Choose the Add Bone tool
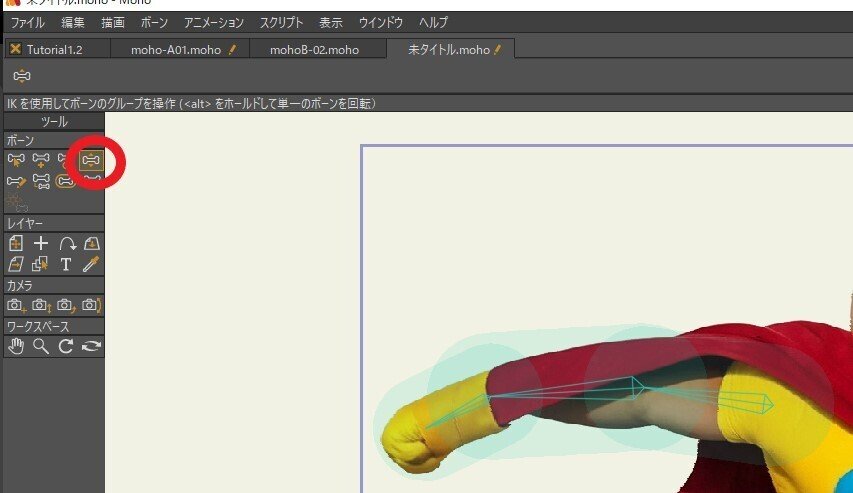Screen dimensions: 853x493 [41, 160]
